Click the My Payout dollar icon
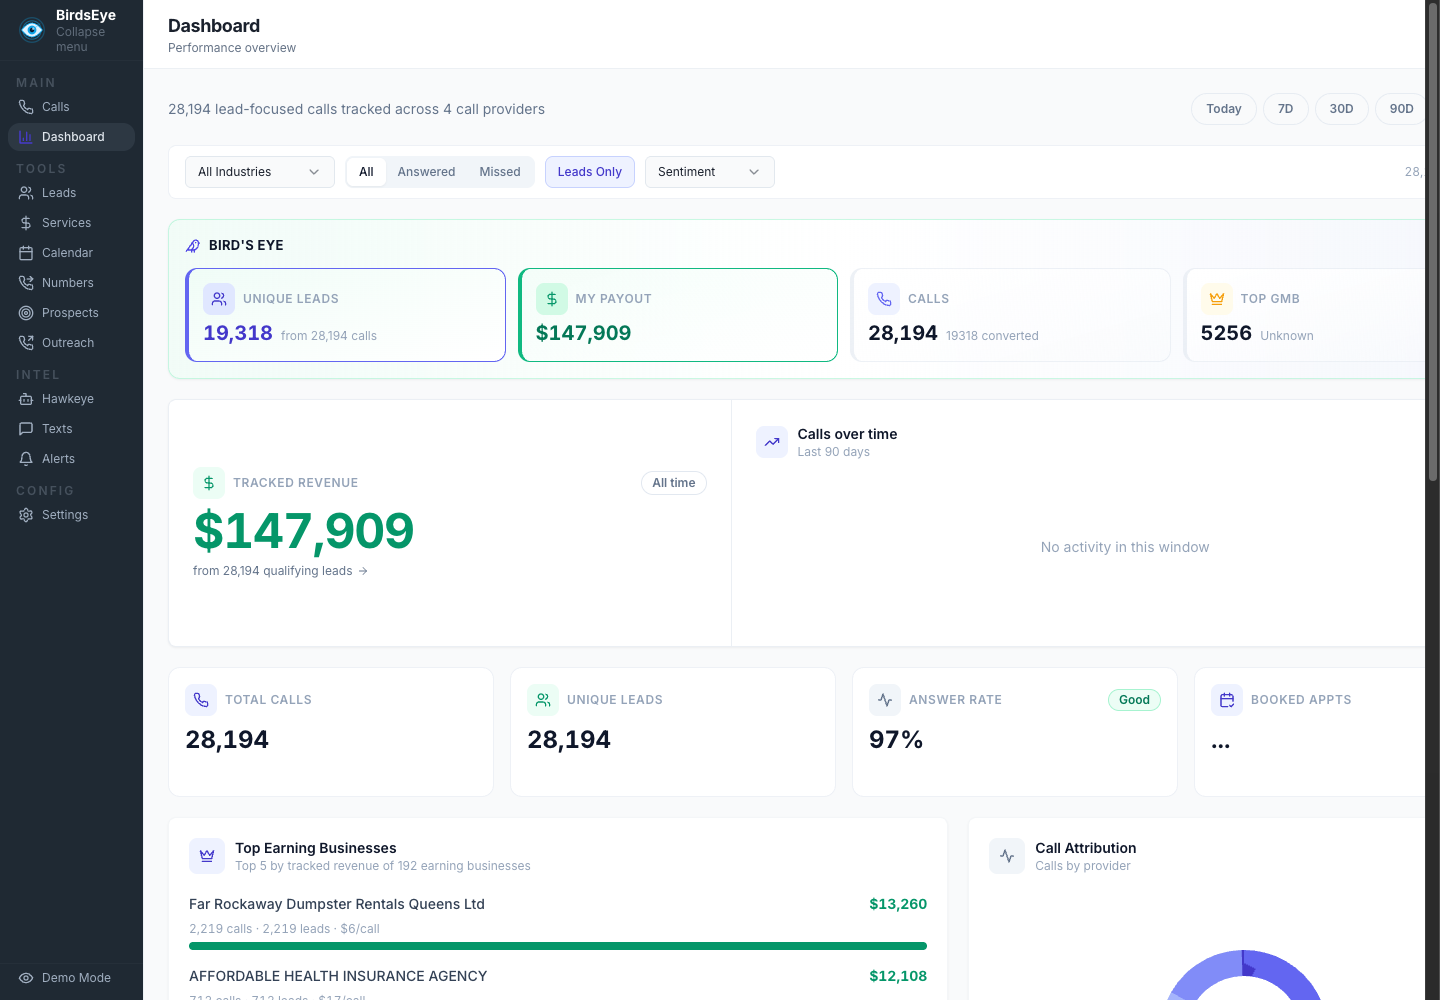 (x=552, y=299)
